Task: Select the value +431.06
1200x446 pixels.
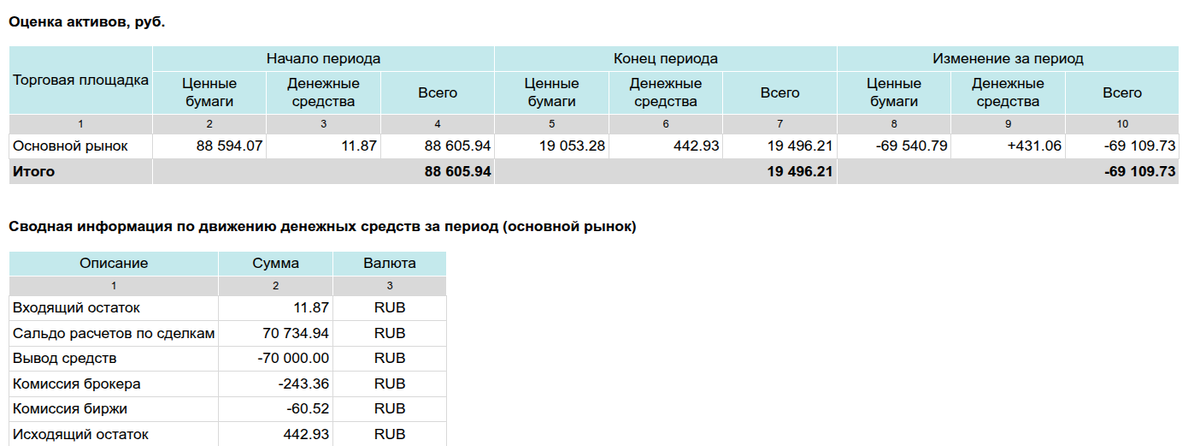Action: coord(1036,146)
